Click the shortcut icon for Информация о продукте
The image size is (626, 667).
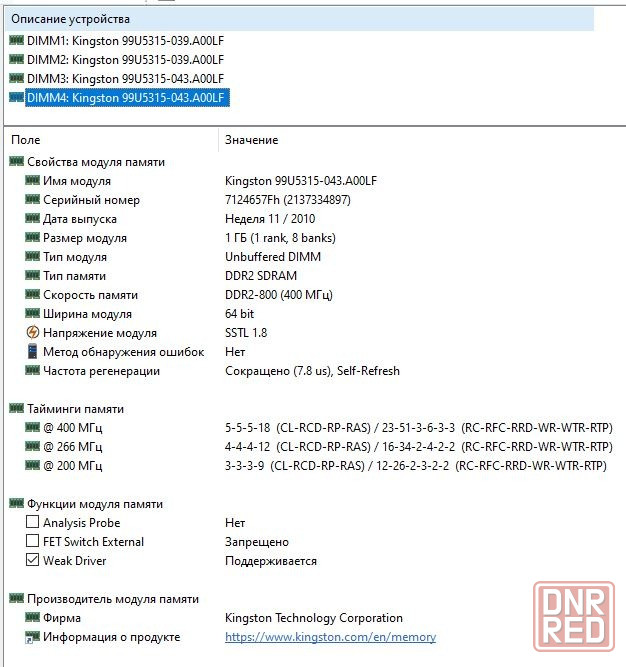point(32,637)
